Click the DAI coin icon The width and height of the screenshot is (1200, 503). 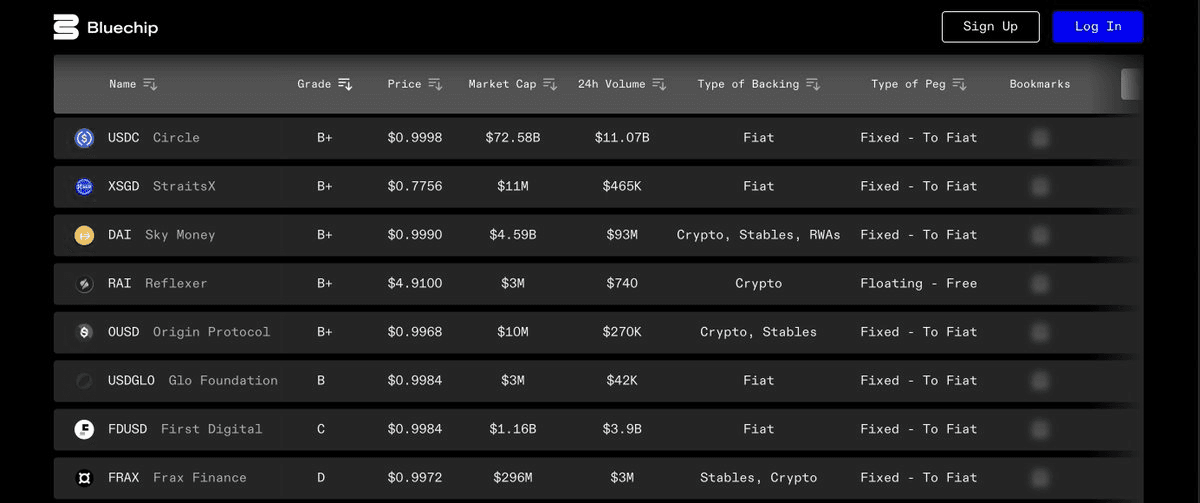[85, 235]
